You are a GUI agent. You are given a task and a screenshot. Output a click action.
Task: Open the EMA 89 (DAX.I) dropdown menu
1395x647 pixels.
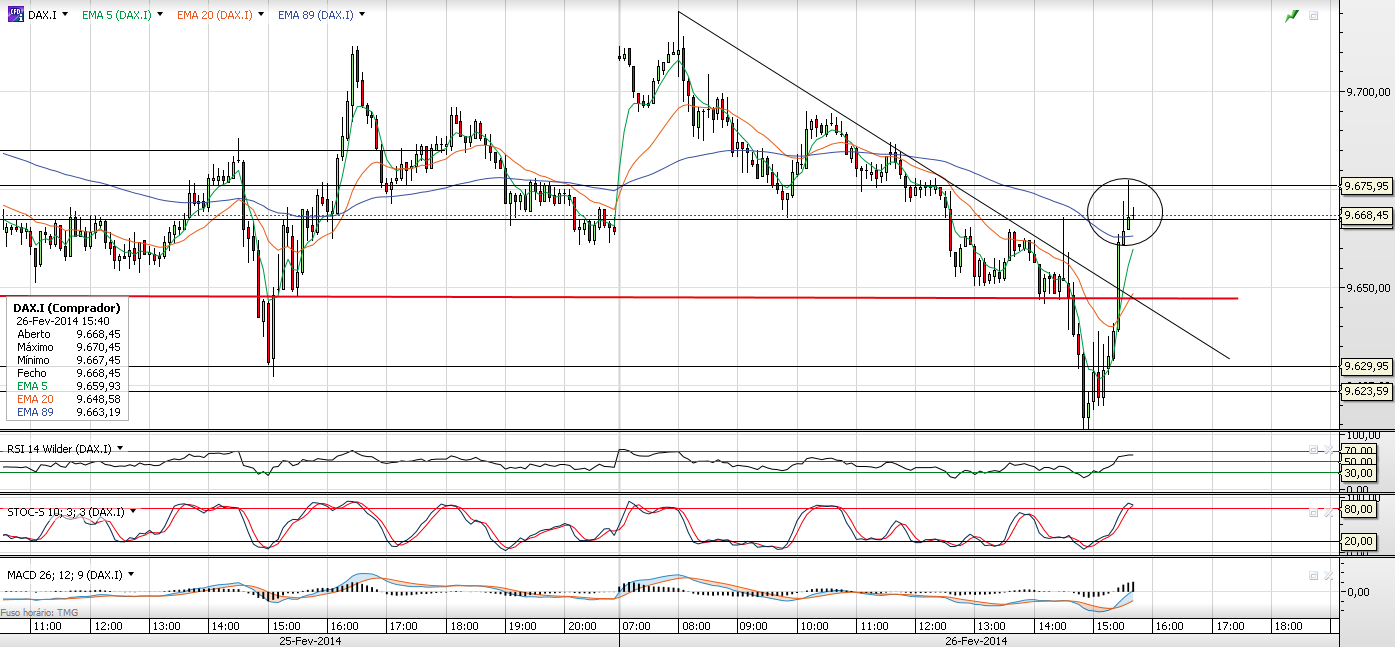click(x=362, y=15)
